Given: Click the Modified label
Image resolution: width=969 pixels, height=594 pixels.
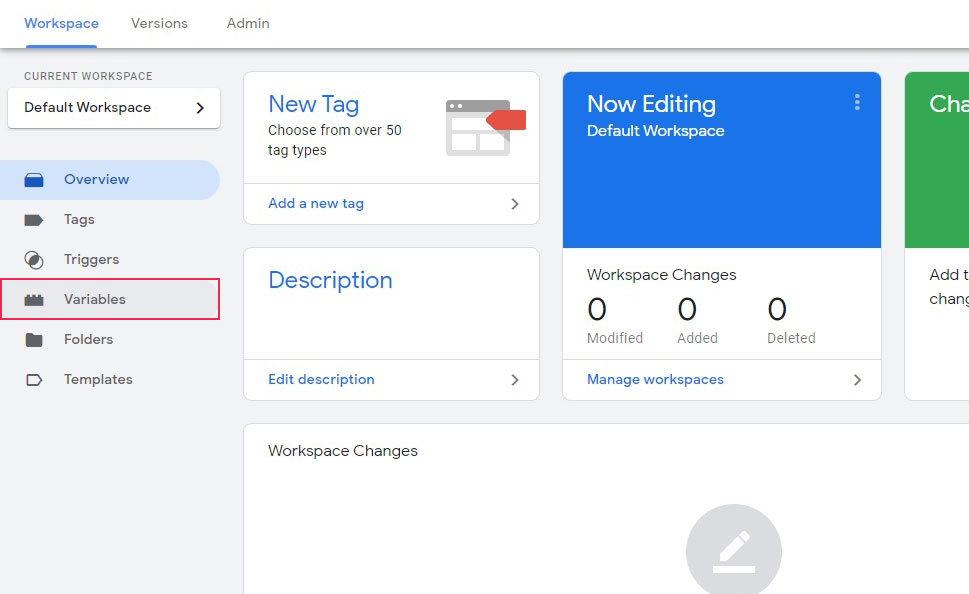Looking at the screenshot, I should point(615,338).
